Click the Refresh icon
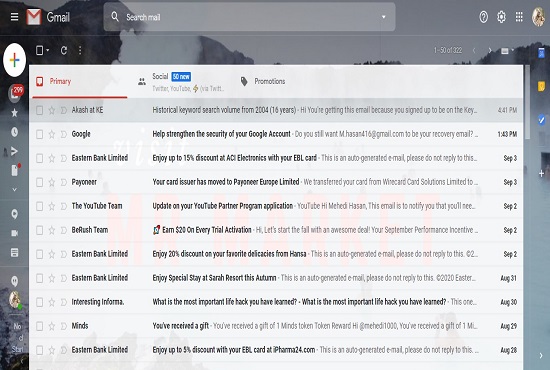Viewport: 550px width, 370px height. pyautogui.click(x=64, y=51)
